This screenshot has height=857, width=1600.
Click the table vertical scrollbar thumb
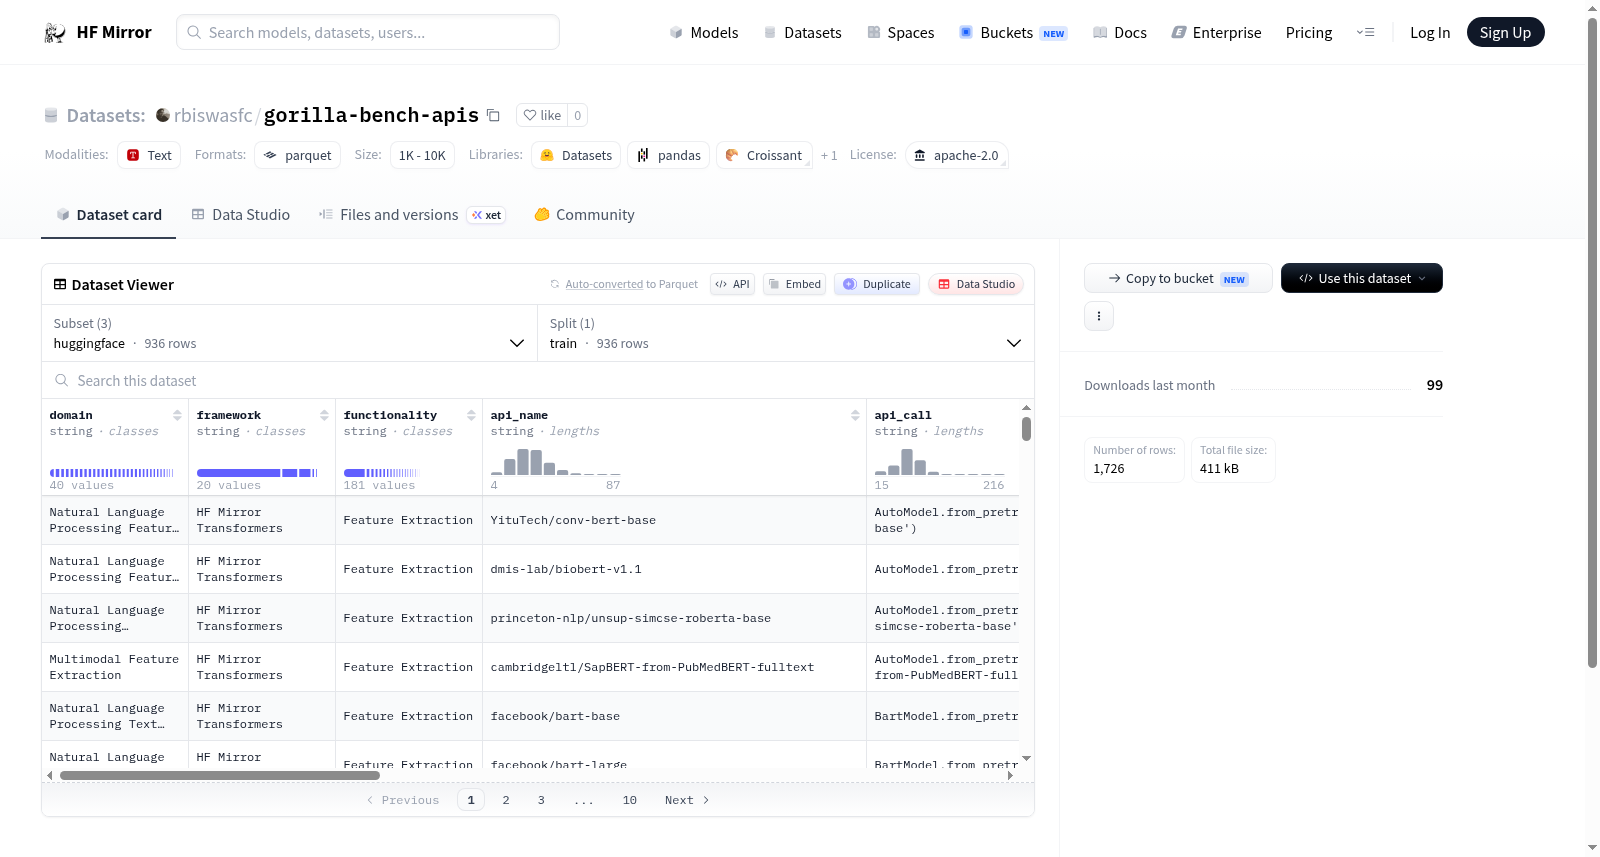pyautogui.click(x=1026, y=429)
